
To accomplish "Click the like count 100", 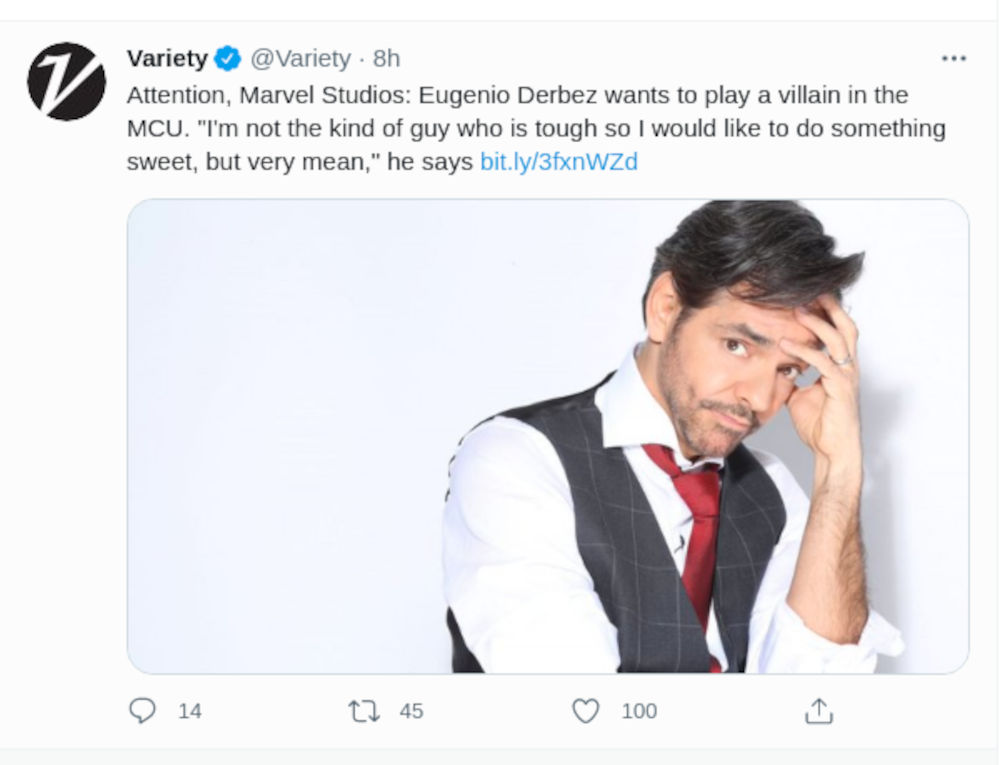I will pyautogui.click(x=639, y=711).
